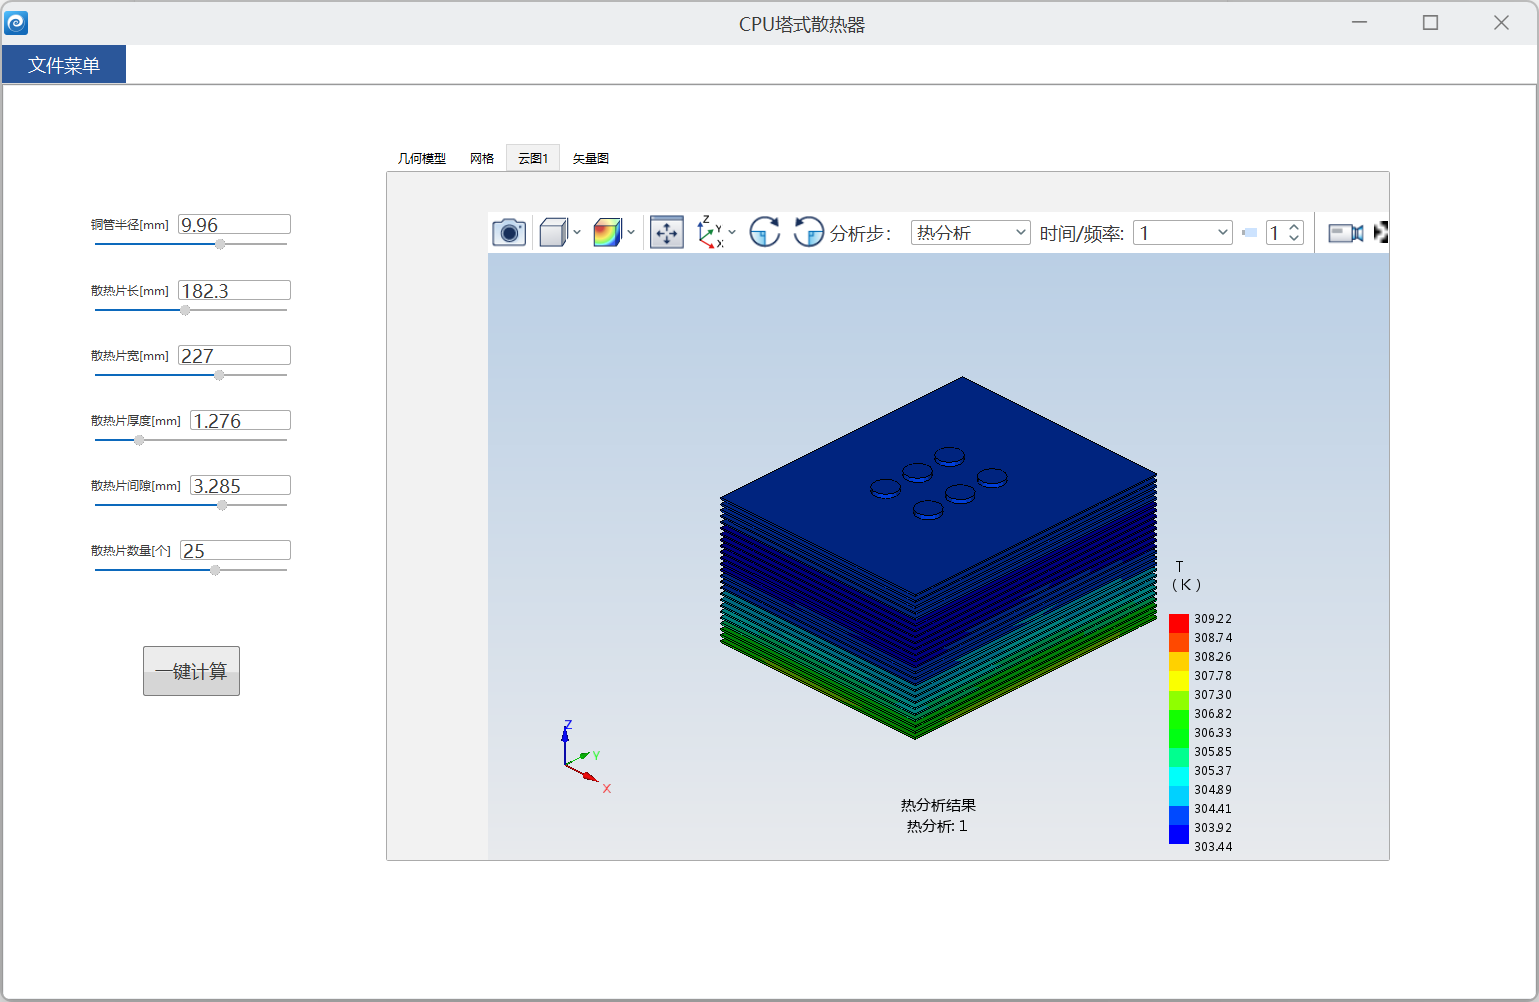Click the 305.37 legend value

coord(1213,771)
